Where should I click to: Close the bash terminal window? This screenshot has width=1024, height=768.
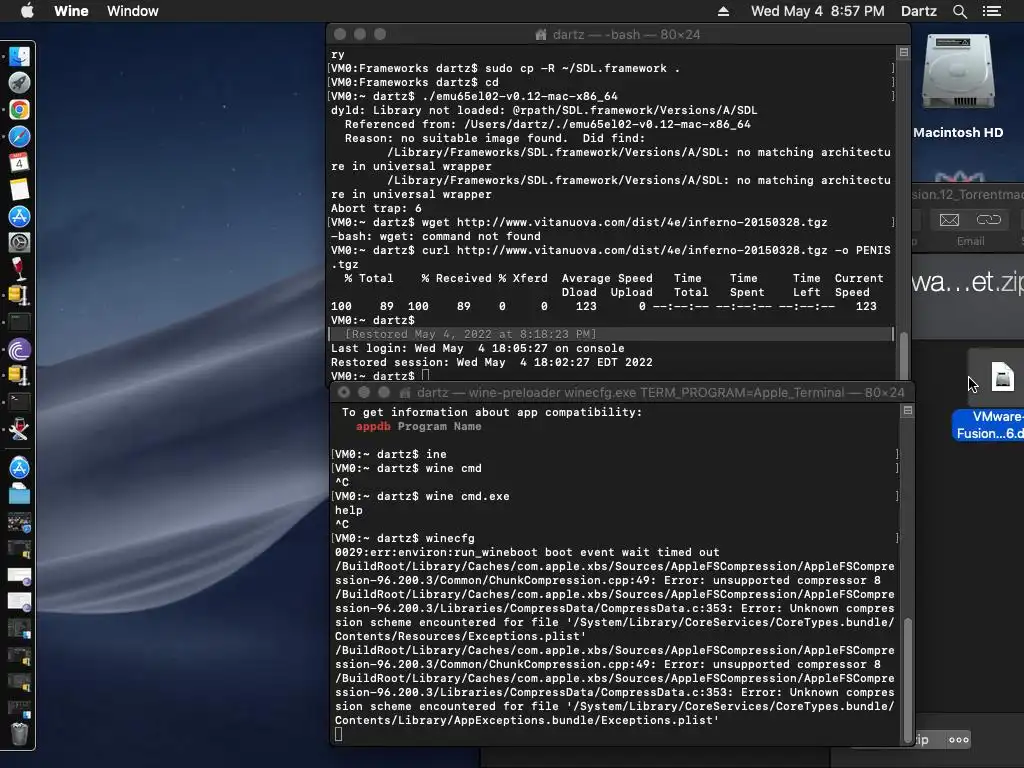[x=340, y=35]
